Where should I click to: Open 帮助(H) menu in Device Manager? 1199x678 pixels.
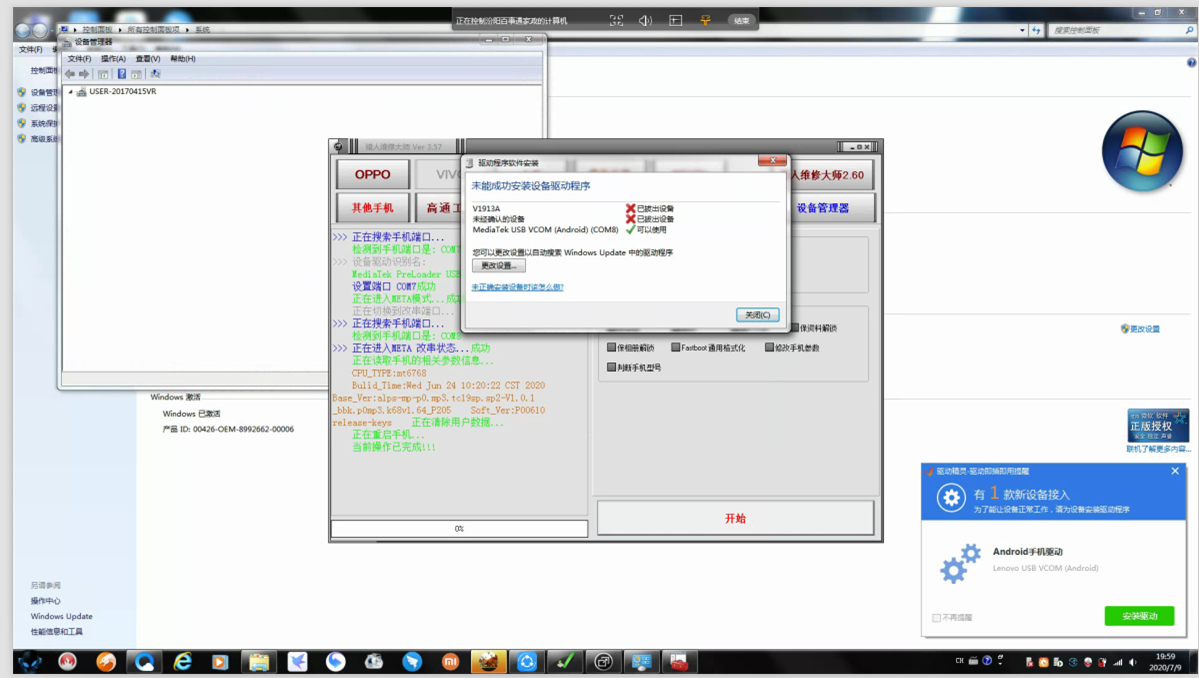coord(183,59)
